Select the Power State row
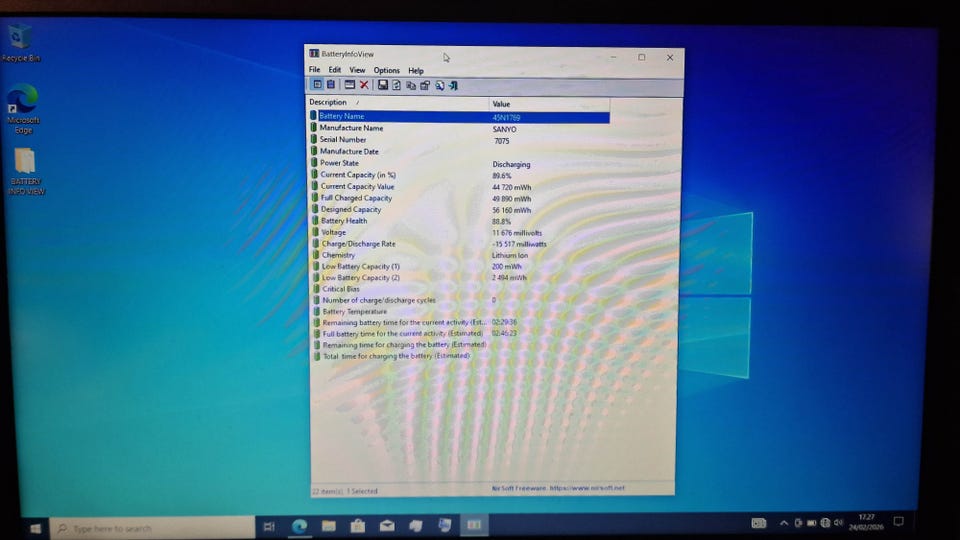 click(x=460, y=163)
